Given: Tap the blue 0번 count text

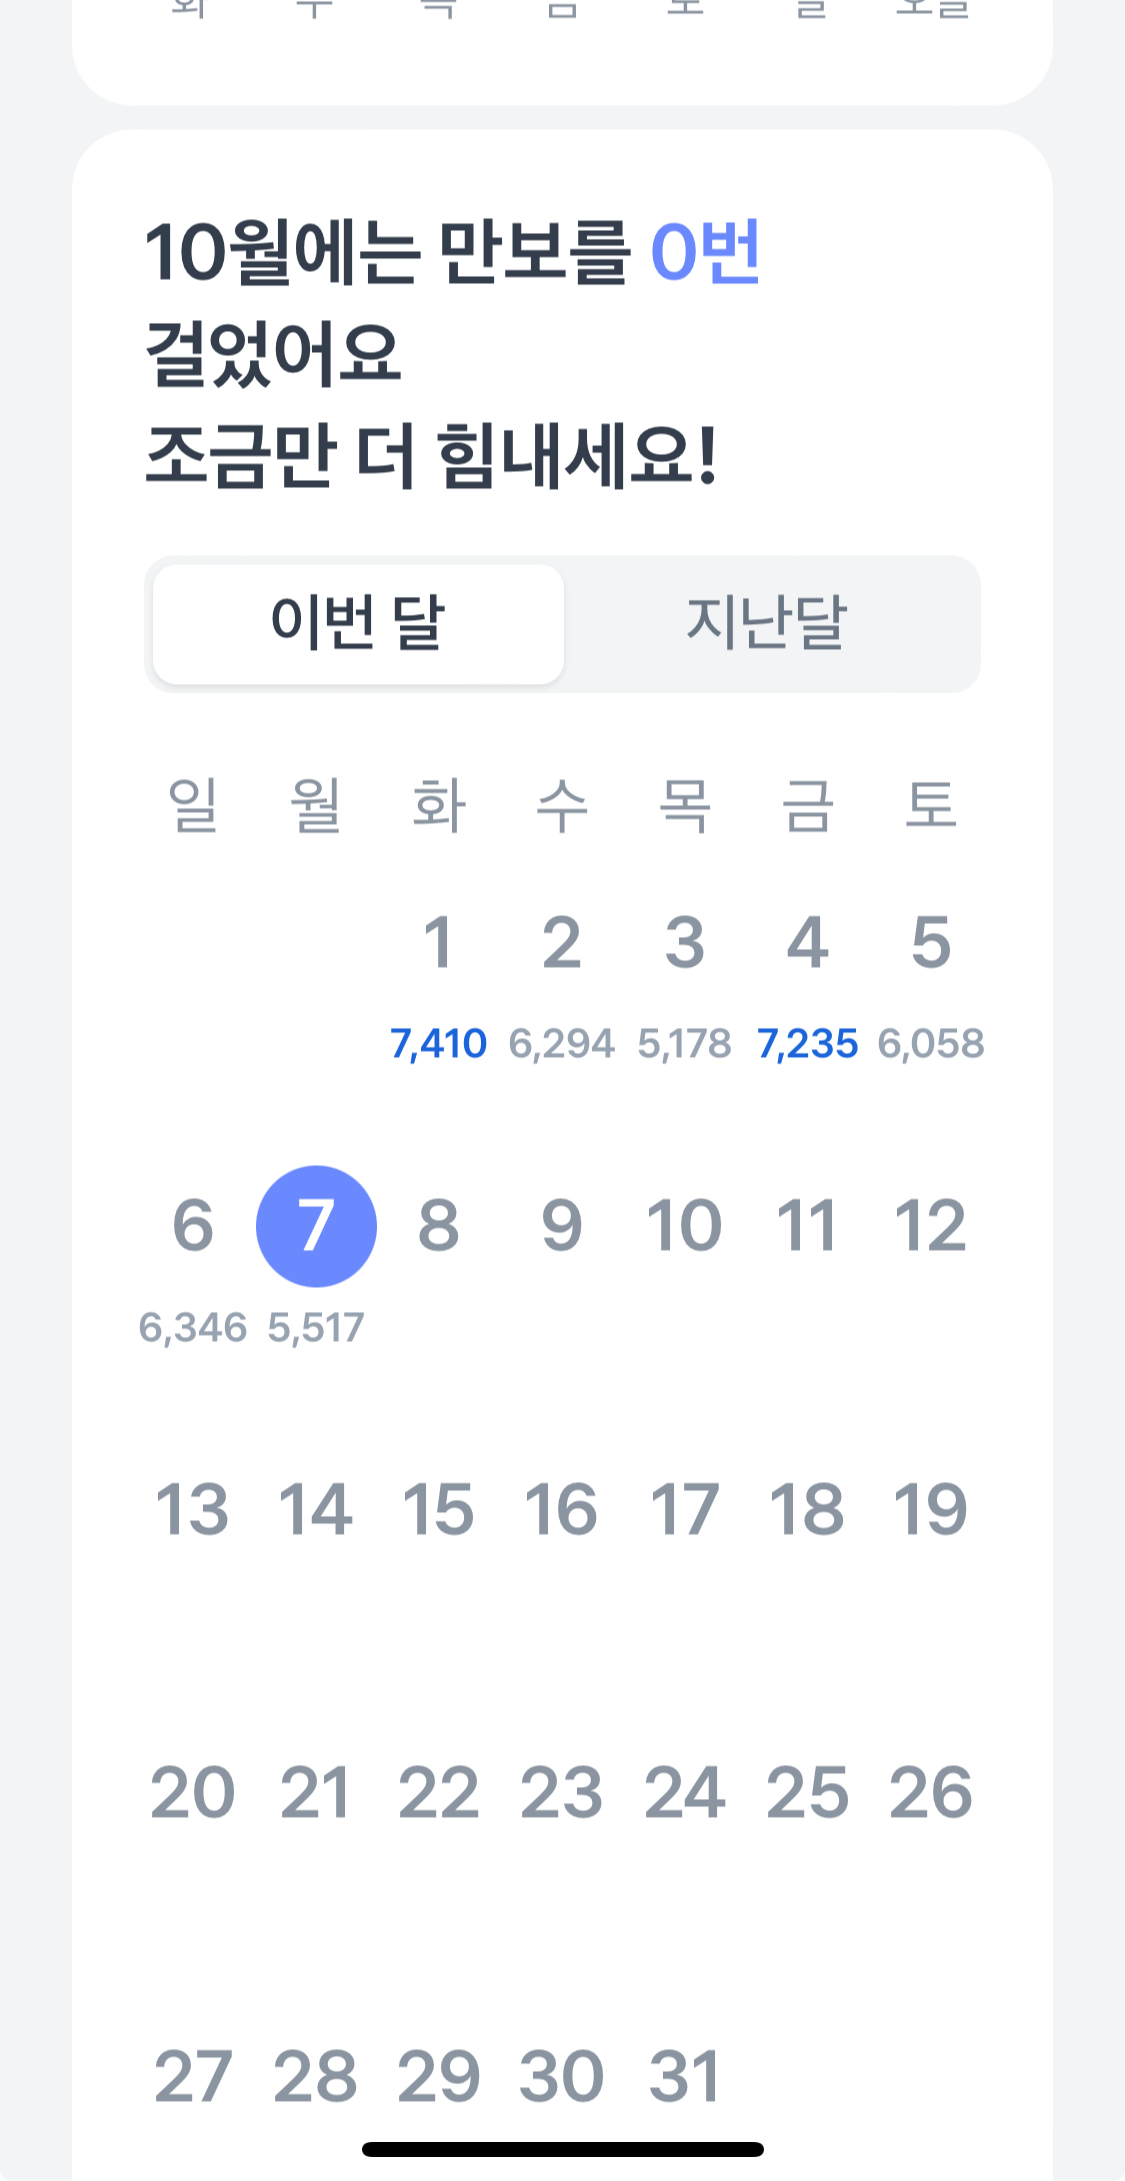Looking at the screenshot, I should click(x=705, y=252).
